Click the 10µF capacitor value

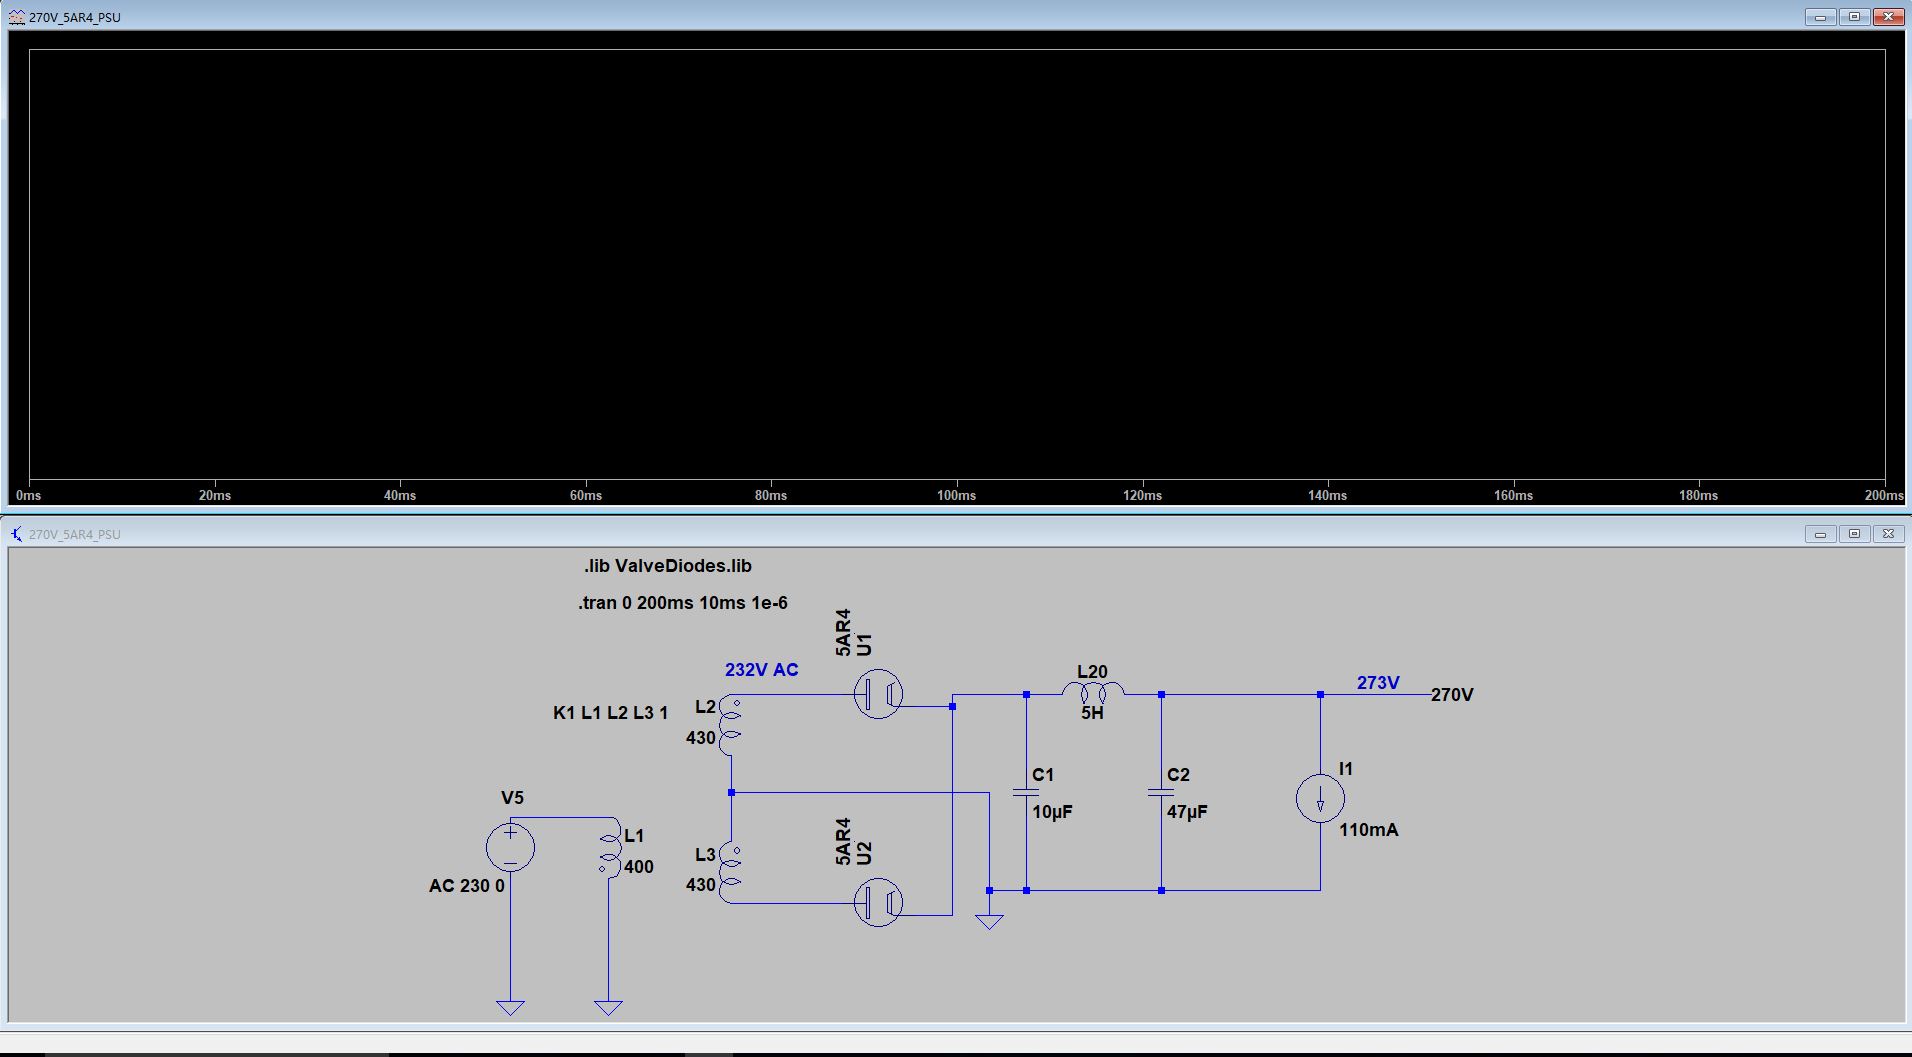[x=1052, y=812]
